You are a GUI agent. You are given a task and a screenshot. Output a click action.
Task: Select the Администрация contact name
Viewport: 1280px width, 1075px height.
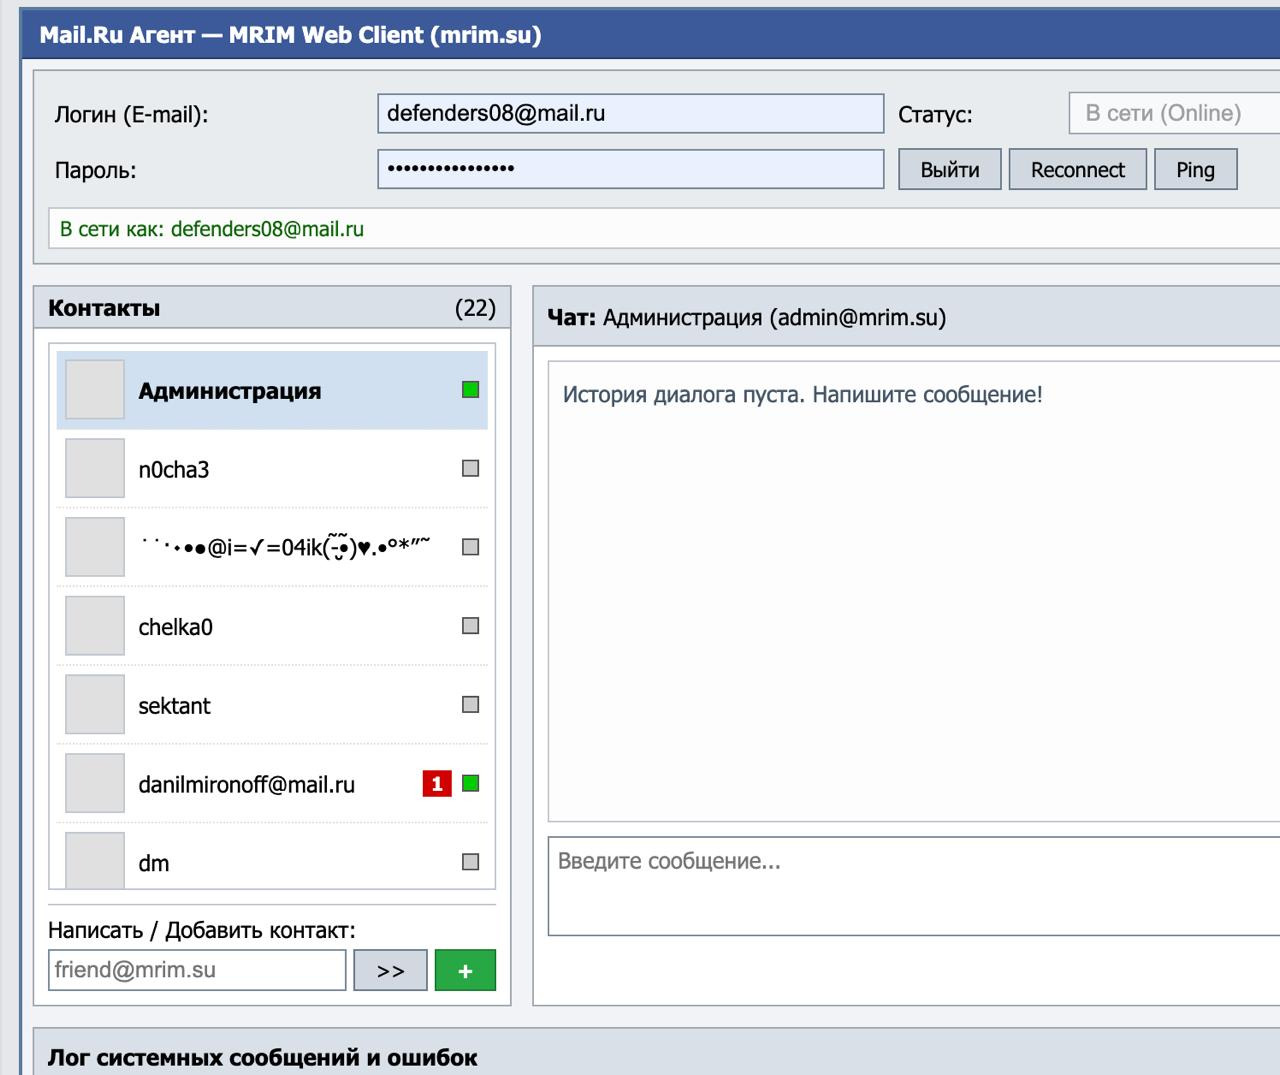coord(230,391)
